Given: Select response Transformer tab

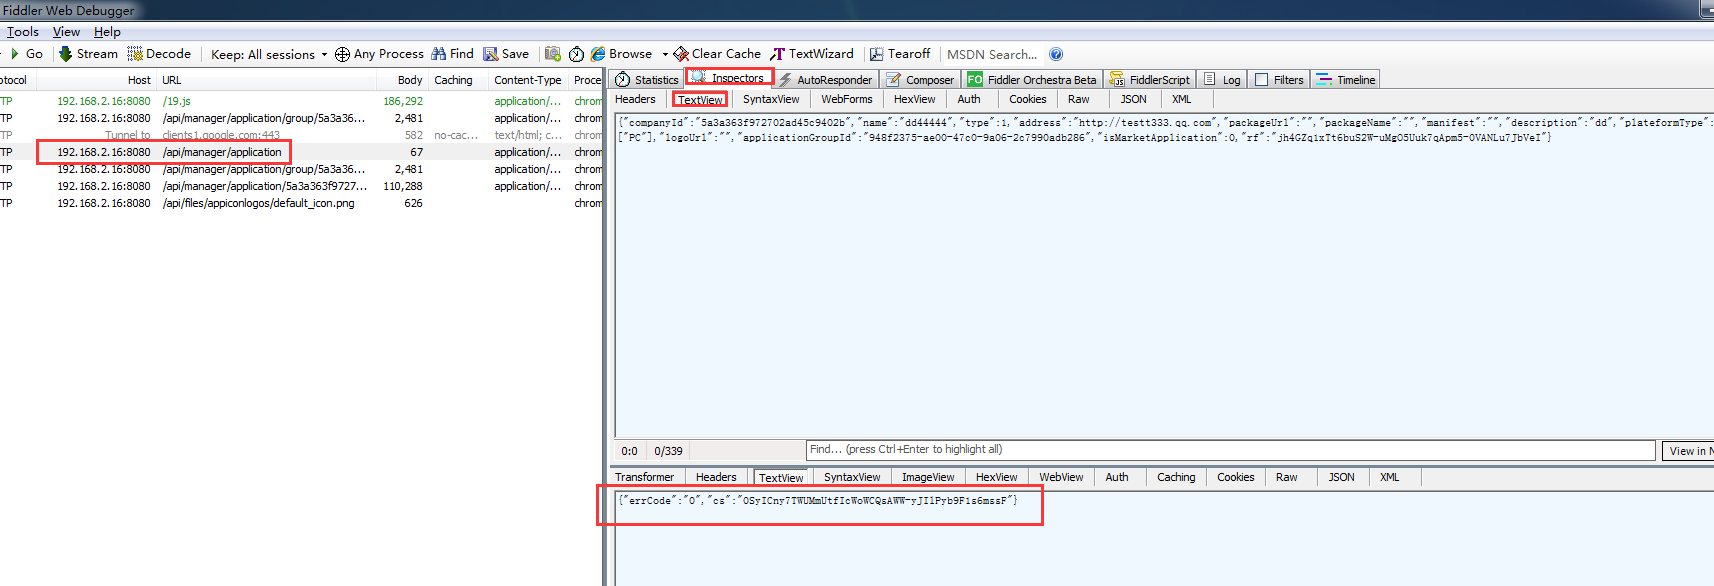Looking at the screenshot, I should pyautogui.click(x=644, y=477).
